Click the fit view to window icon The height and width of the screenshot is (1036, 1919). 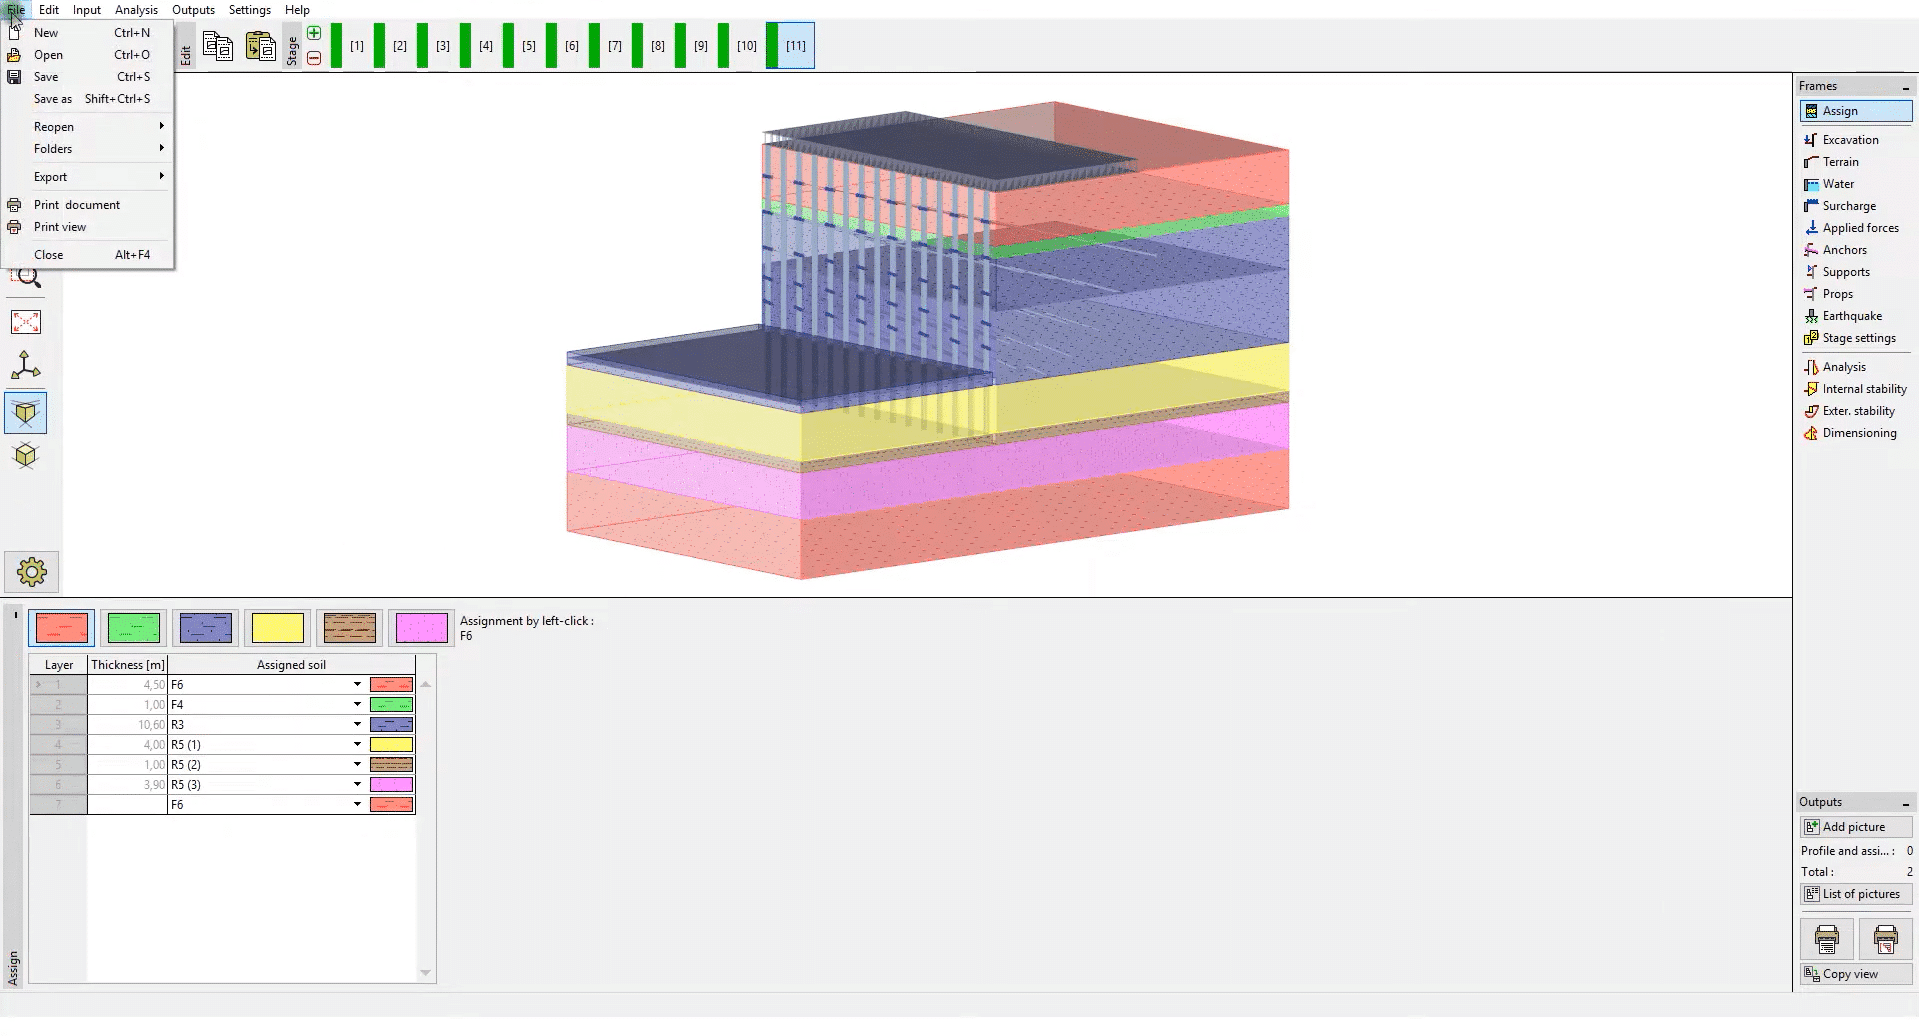point(26,322)
